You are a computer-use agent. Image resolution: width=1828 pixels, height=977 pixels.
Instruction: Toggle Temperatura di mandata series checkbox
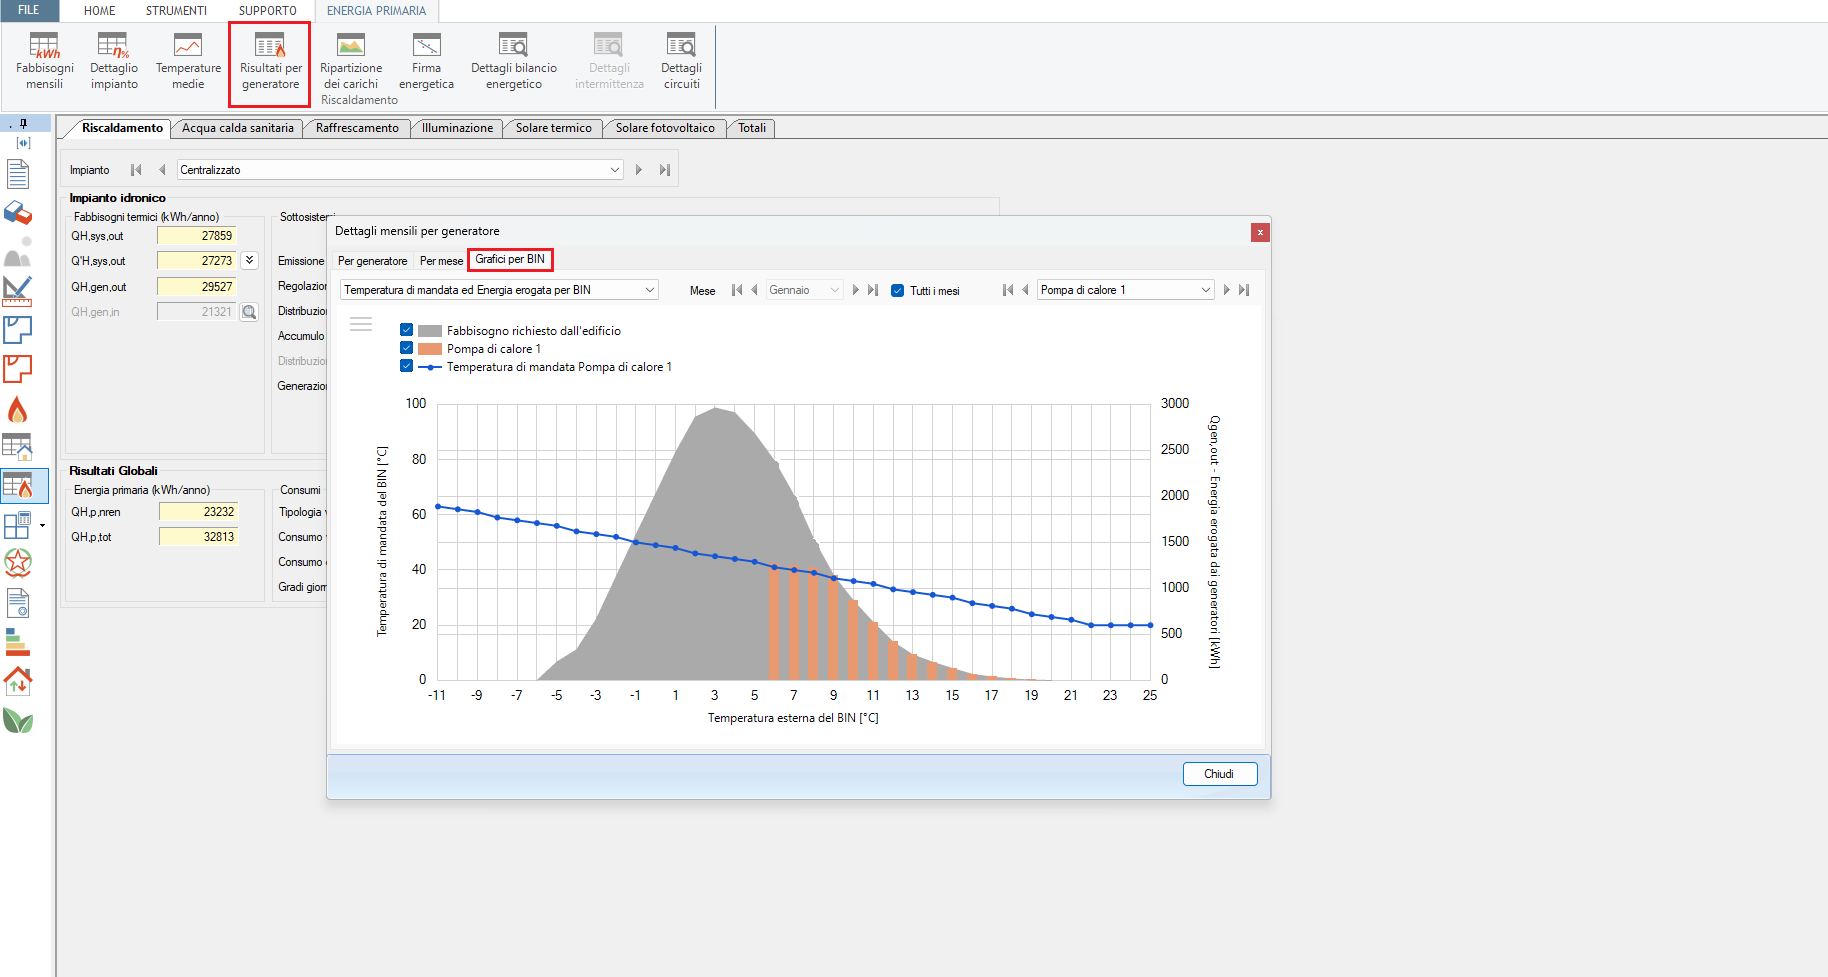pyautogui.click(x=406, y=365)
